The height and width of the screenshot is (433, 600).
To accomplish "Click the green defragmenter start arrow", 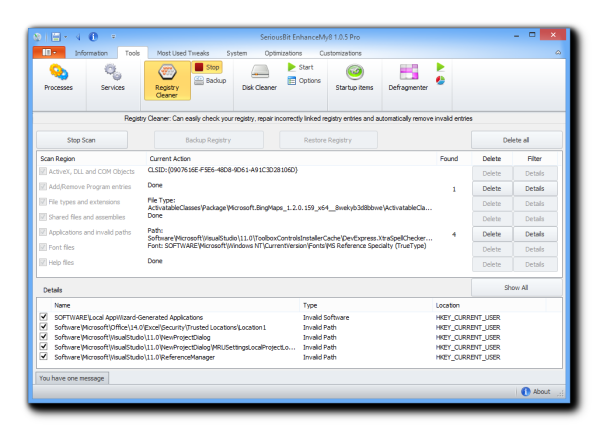I will [x=440, y=67].
